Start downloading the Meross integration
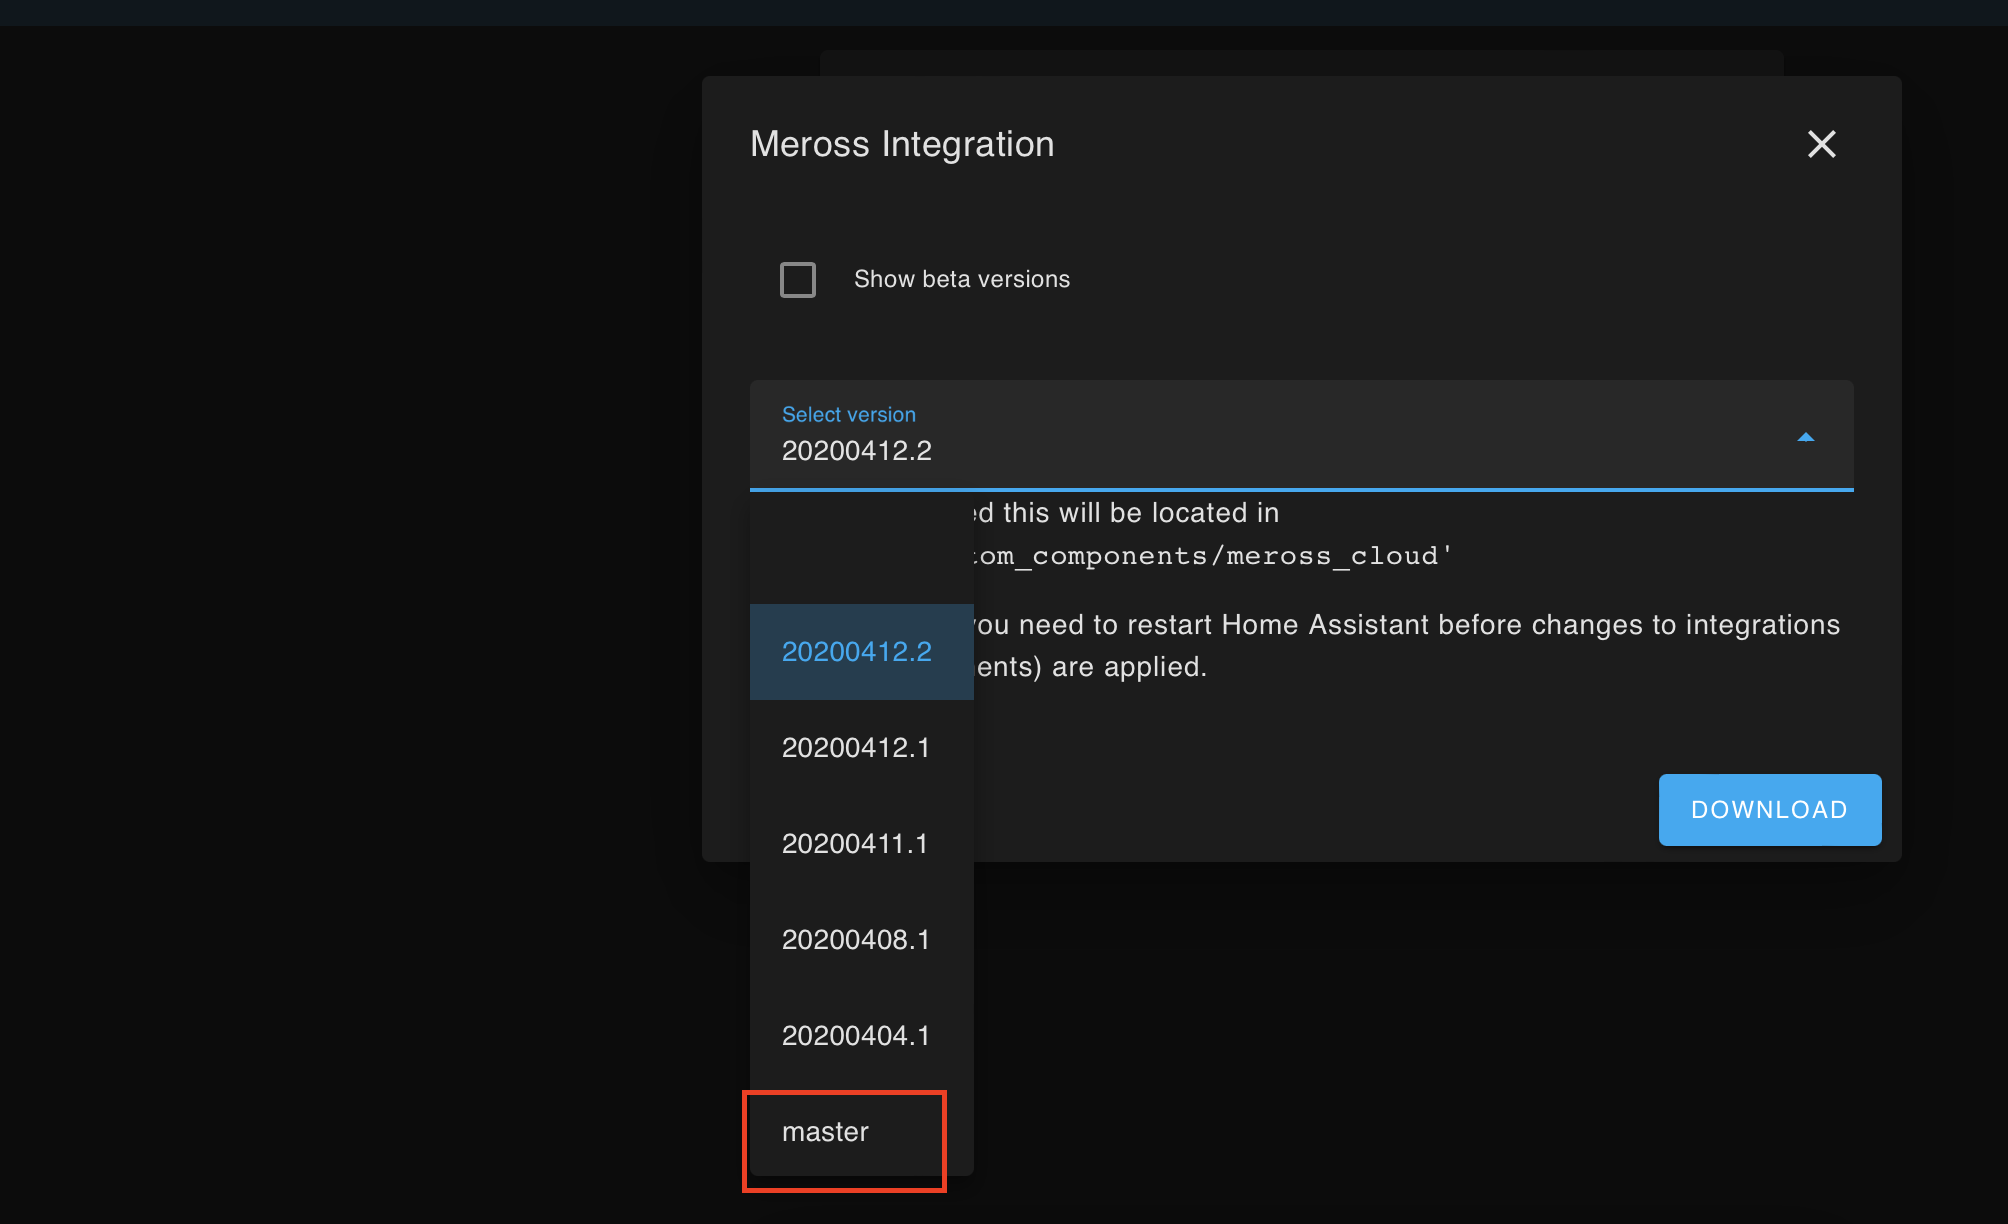Viewport: 2008px width, 1224px height. (1768, 809)
